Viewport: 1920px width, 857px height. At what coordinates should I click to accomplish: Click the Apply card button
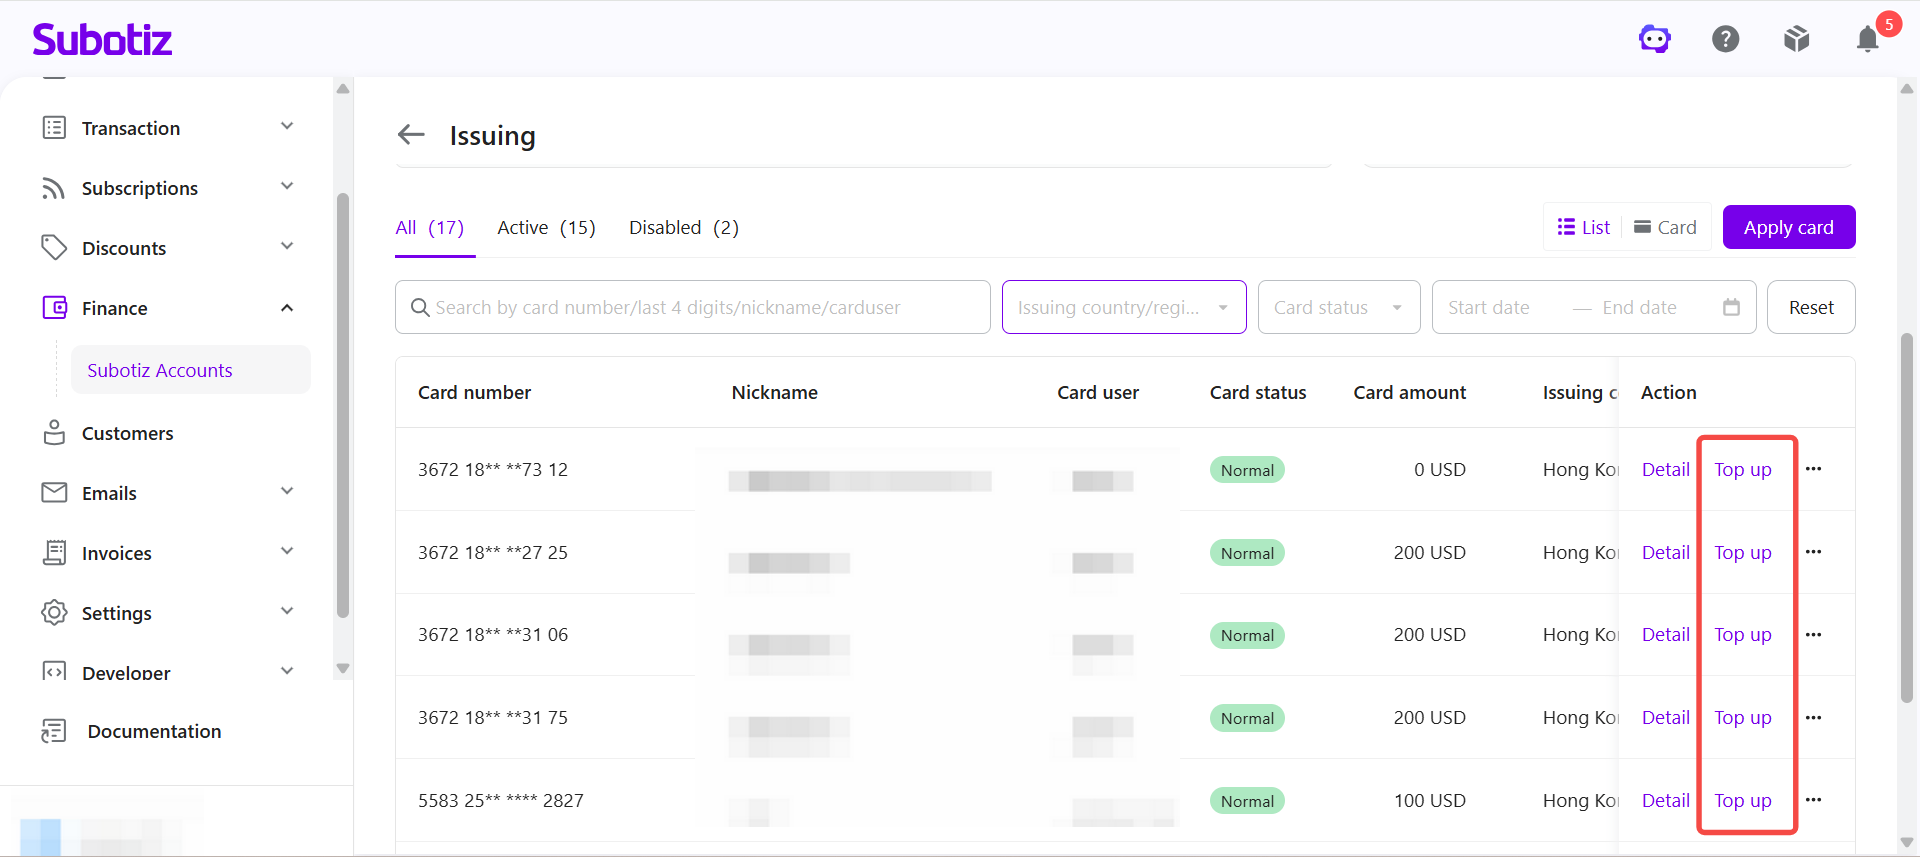tap(1789, 227)
